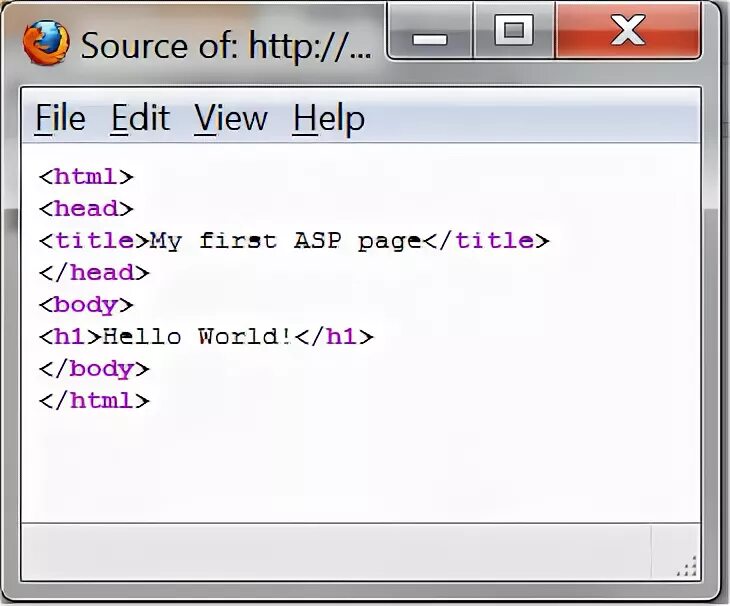Click the opening <h1> tag
This screenshot has width=730, height=606.
tap(71, 337)
